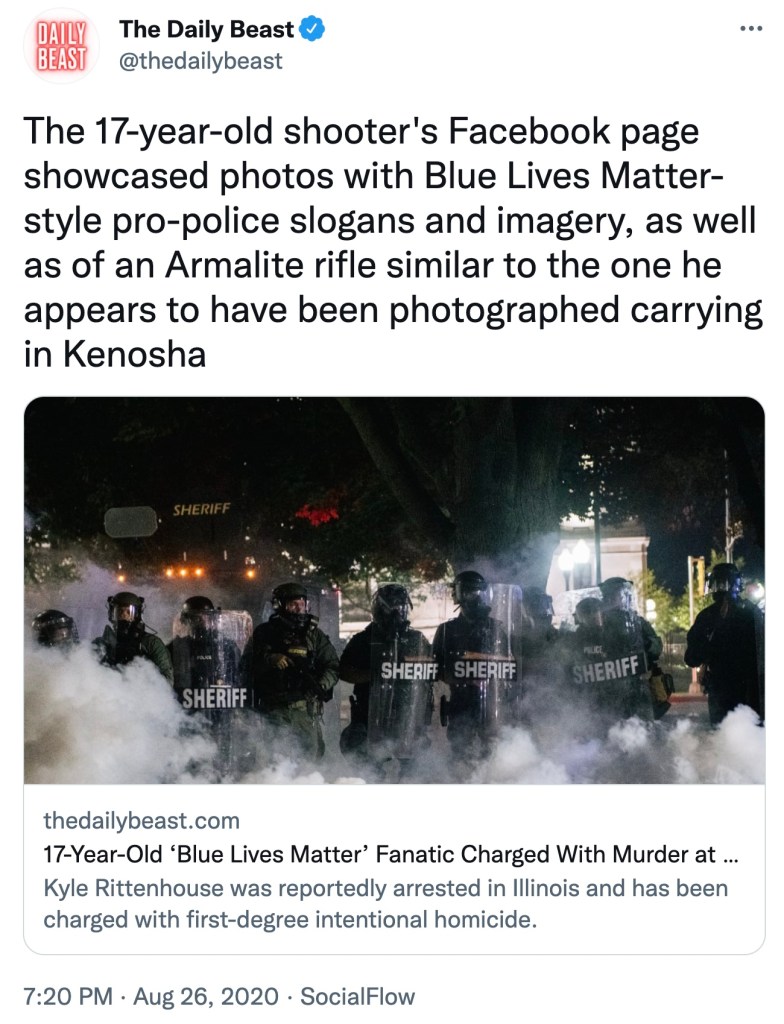Open the three-dot more options menu

click(749, 29)
